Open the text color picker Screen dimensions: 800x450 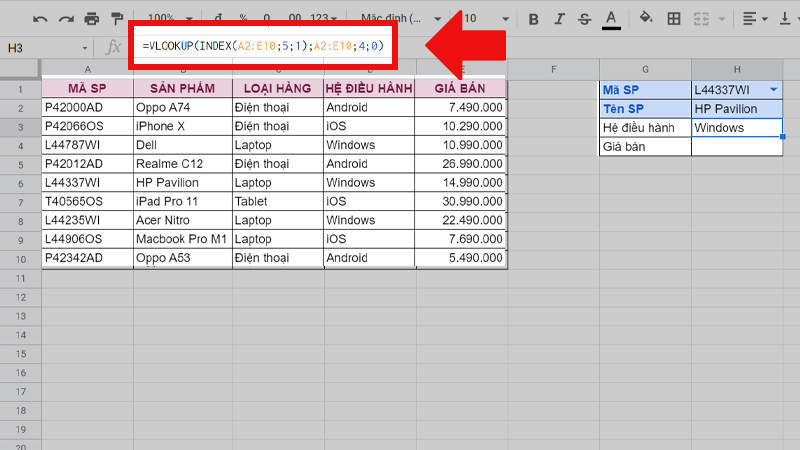pos(611,19)
